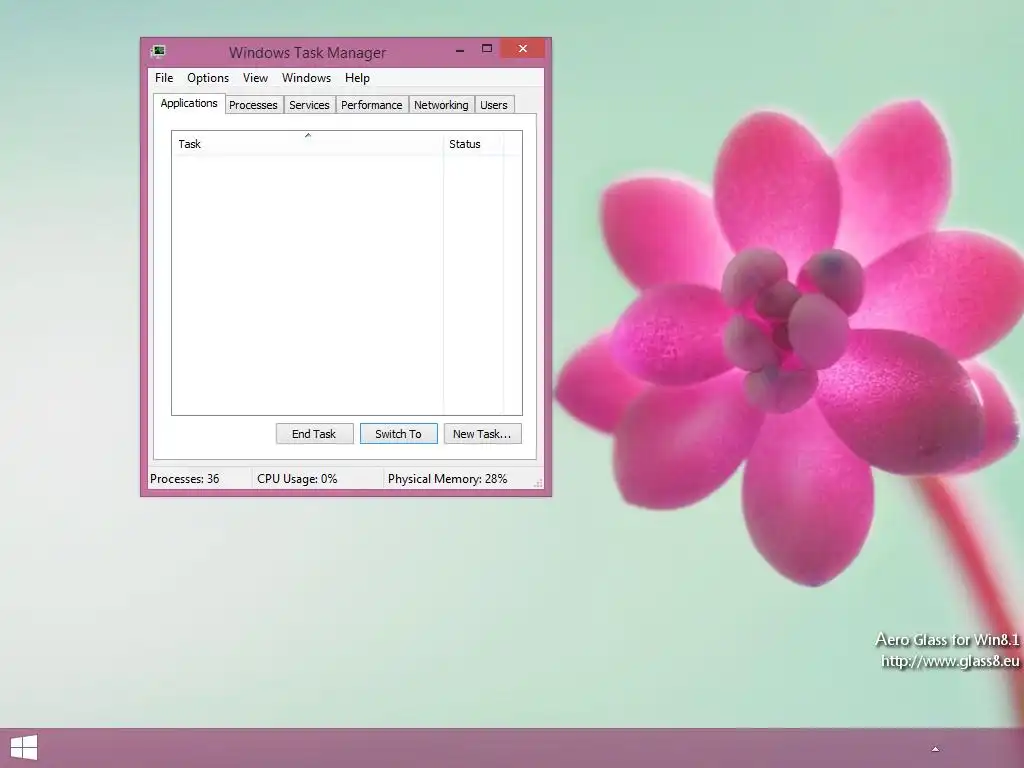
Task: Click the Task Manager title bar icon
Action: [x=158, y=51]
